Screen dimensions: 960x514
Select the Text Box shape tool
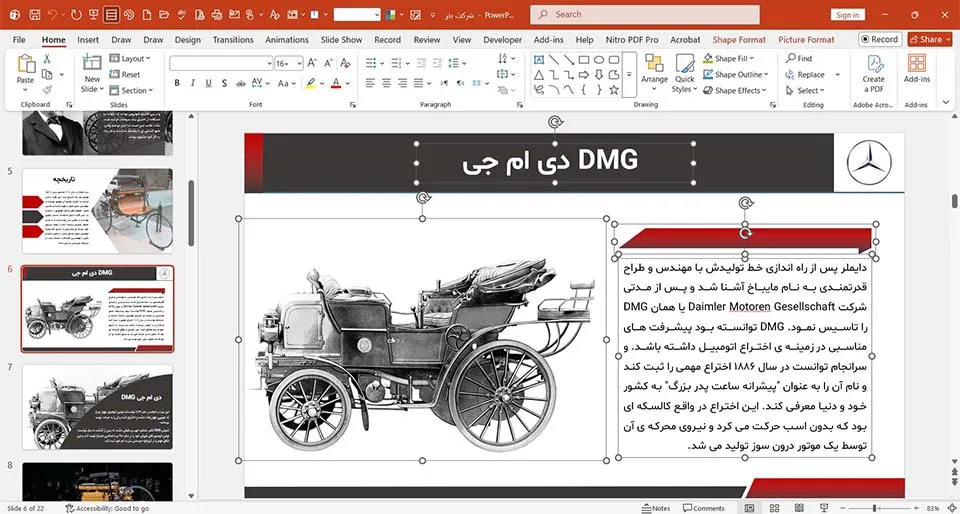tap(539, 59)
